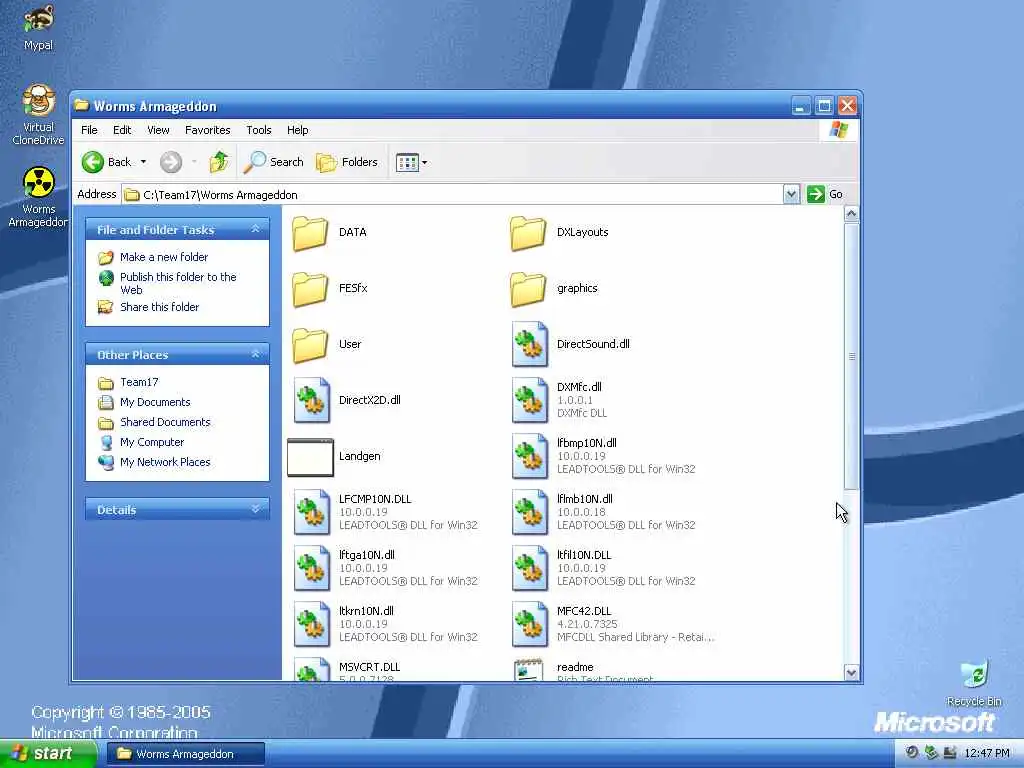
Task: Collapse the Other Places panel
Action: click(255, 354)
